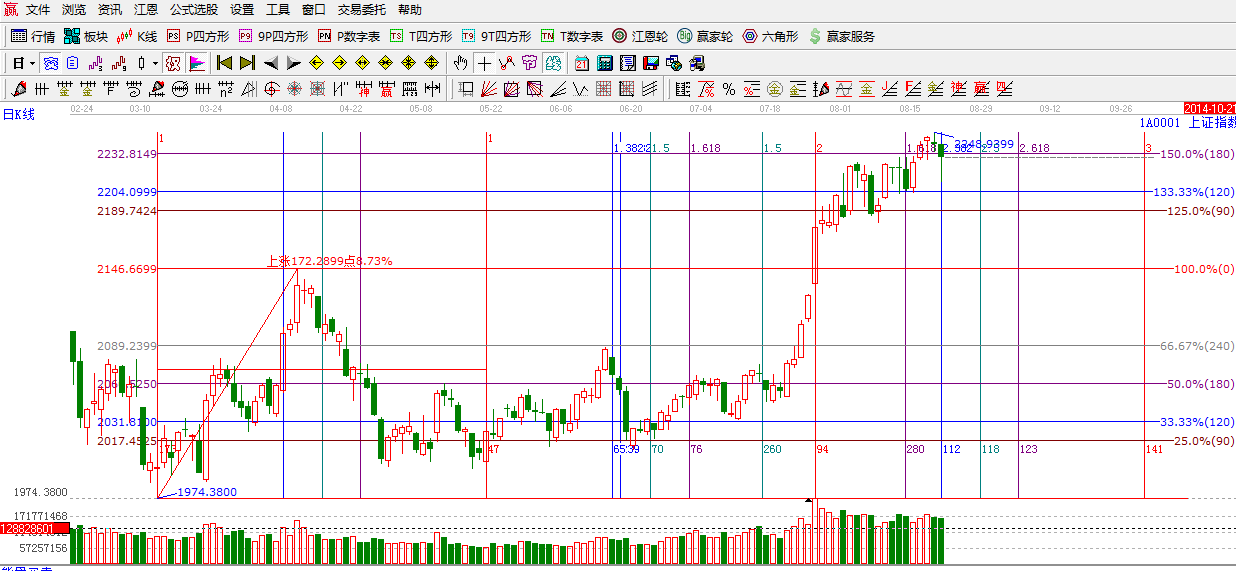Screen dimensions: 1236x571
Task: Click the save floppy disk icon
Action: coord(650,63)
